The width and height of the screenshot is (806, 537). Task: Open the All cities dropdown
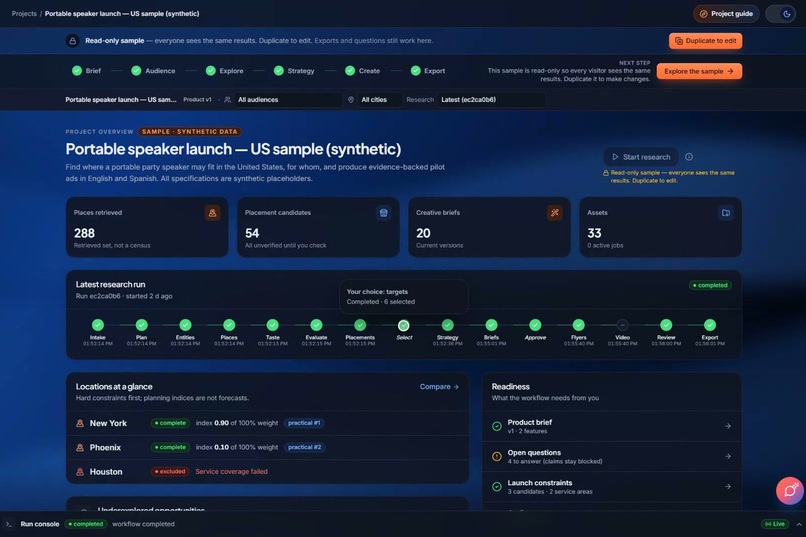(x=379, y=100)
